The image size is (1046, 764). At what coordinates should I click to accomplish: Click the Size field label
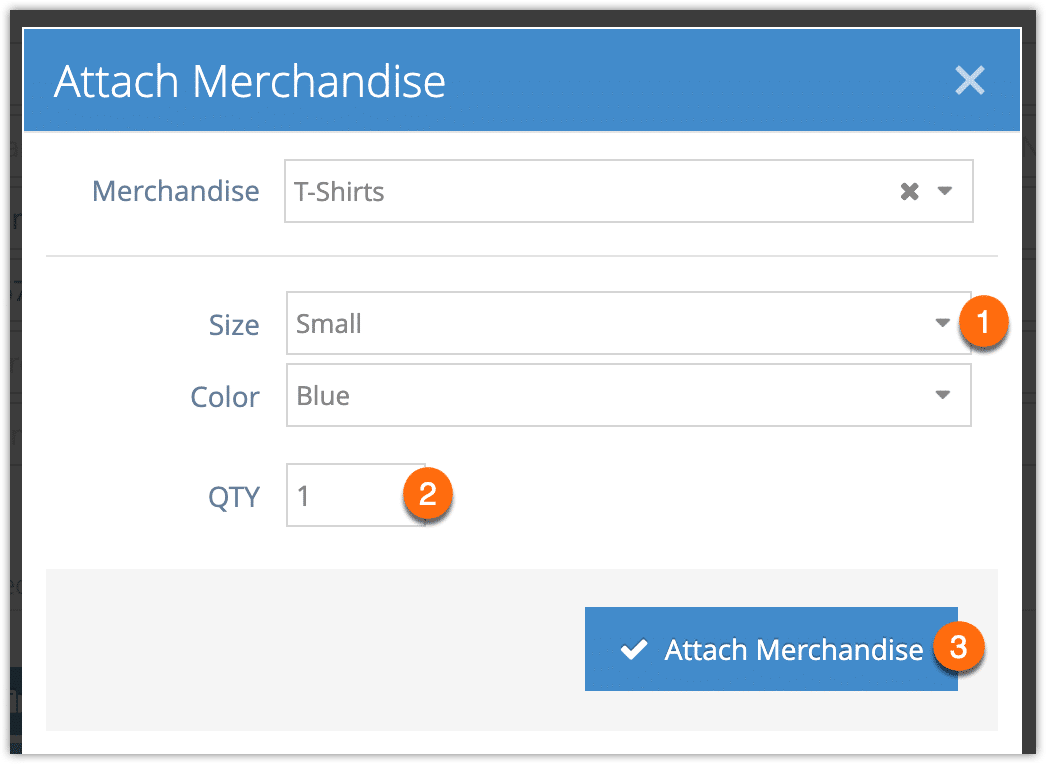pyautogui.click(x=233, y=325)
